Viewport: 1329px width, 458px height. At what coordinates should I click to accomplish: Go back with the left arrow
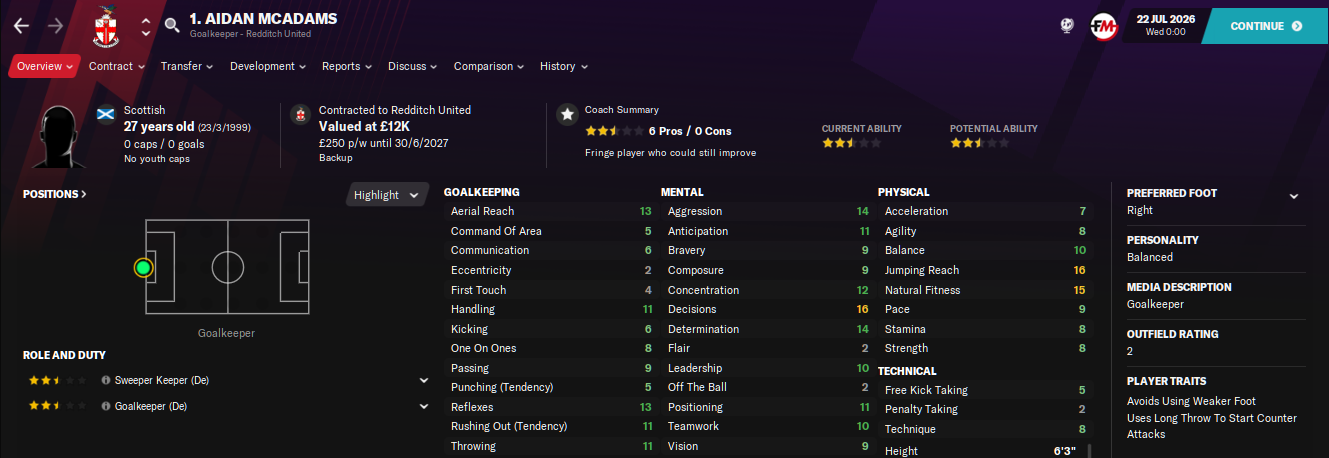(21, 26)
